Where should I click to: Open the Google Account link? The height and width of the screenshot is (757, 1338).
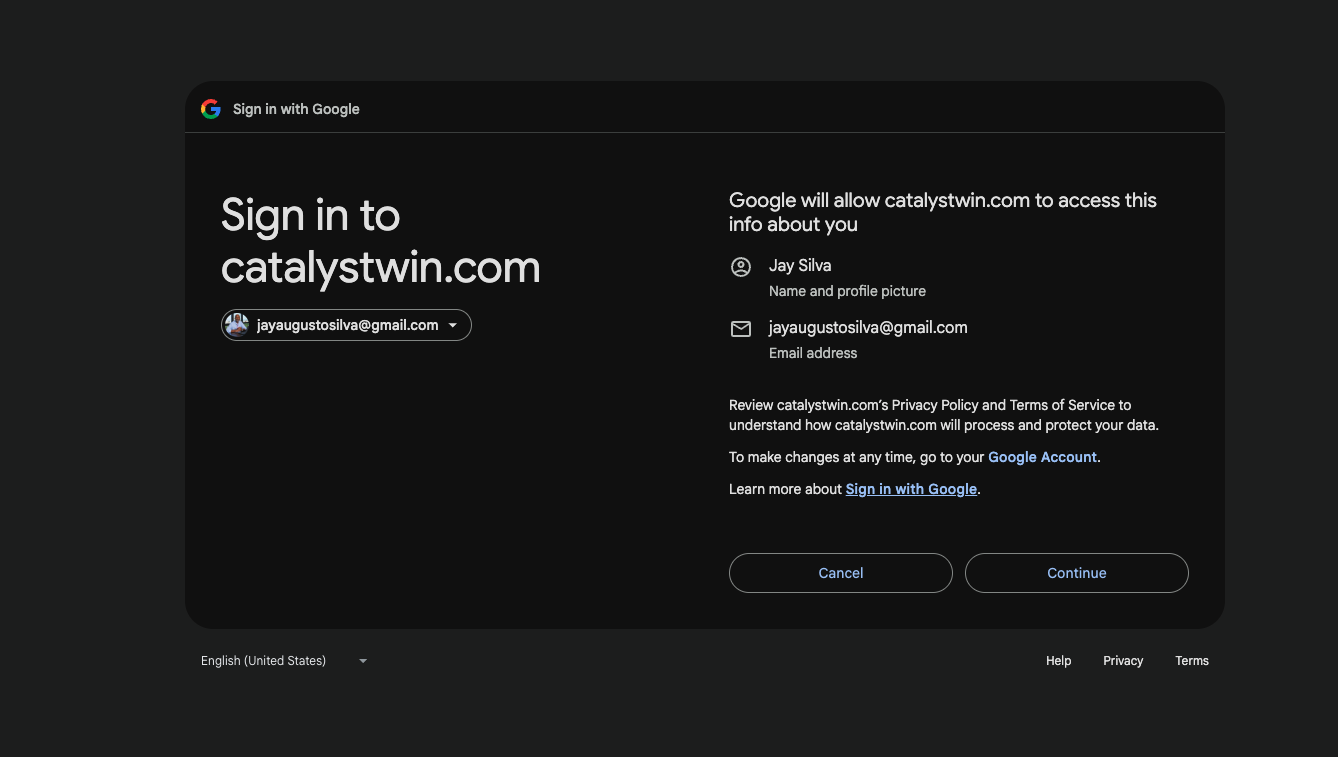point(1042,457)
